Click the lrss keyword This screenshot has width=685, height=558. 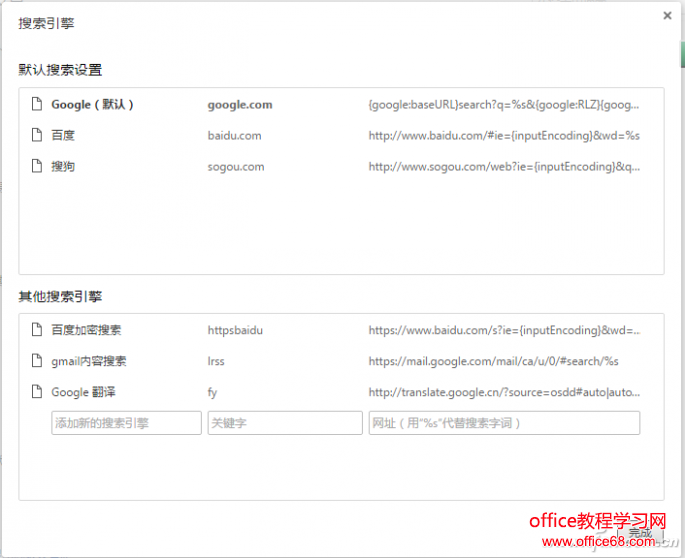[216, 361]
